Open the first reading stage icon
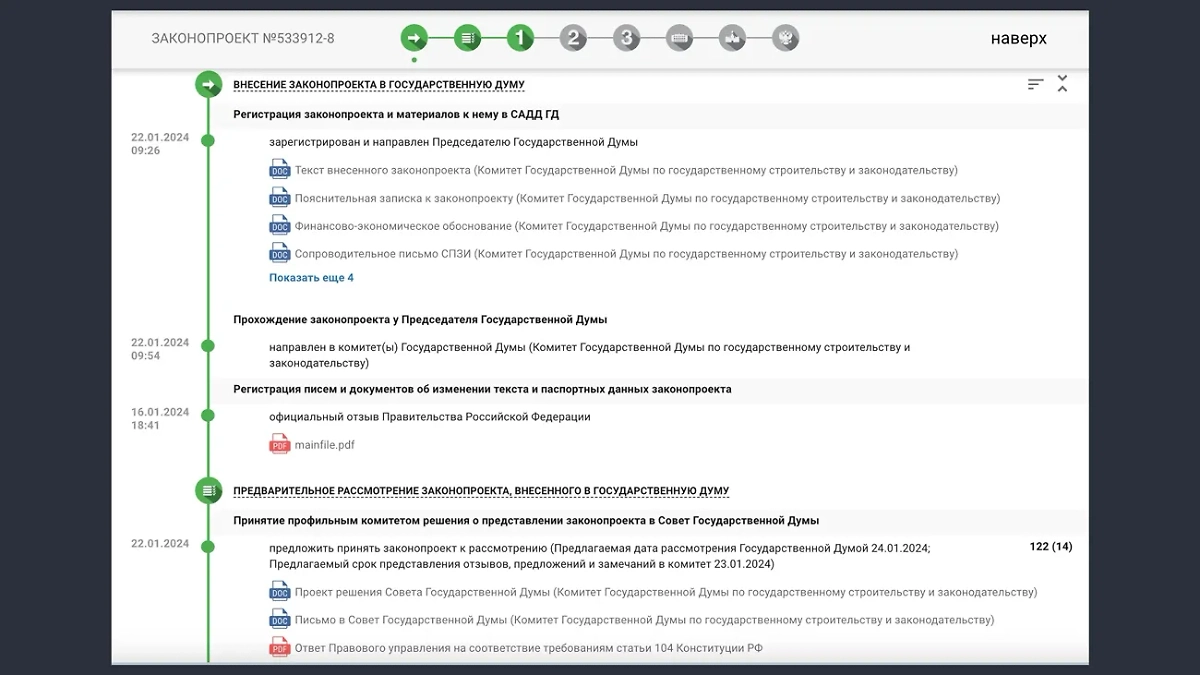The width and height of the screenshot is (1200, 675). (521, 37)
